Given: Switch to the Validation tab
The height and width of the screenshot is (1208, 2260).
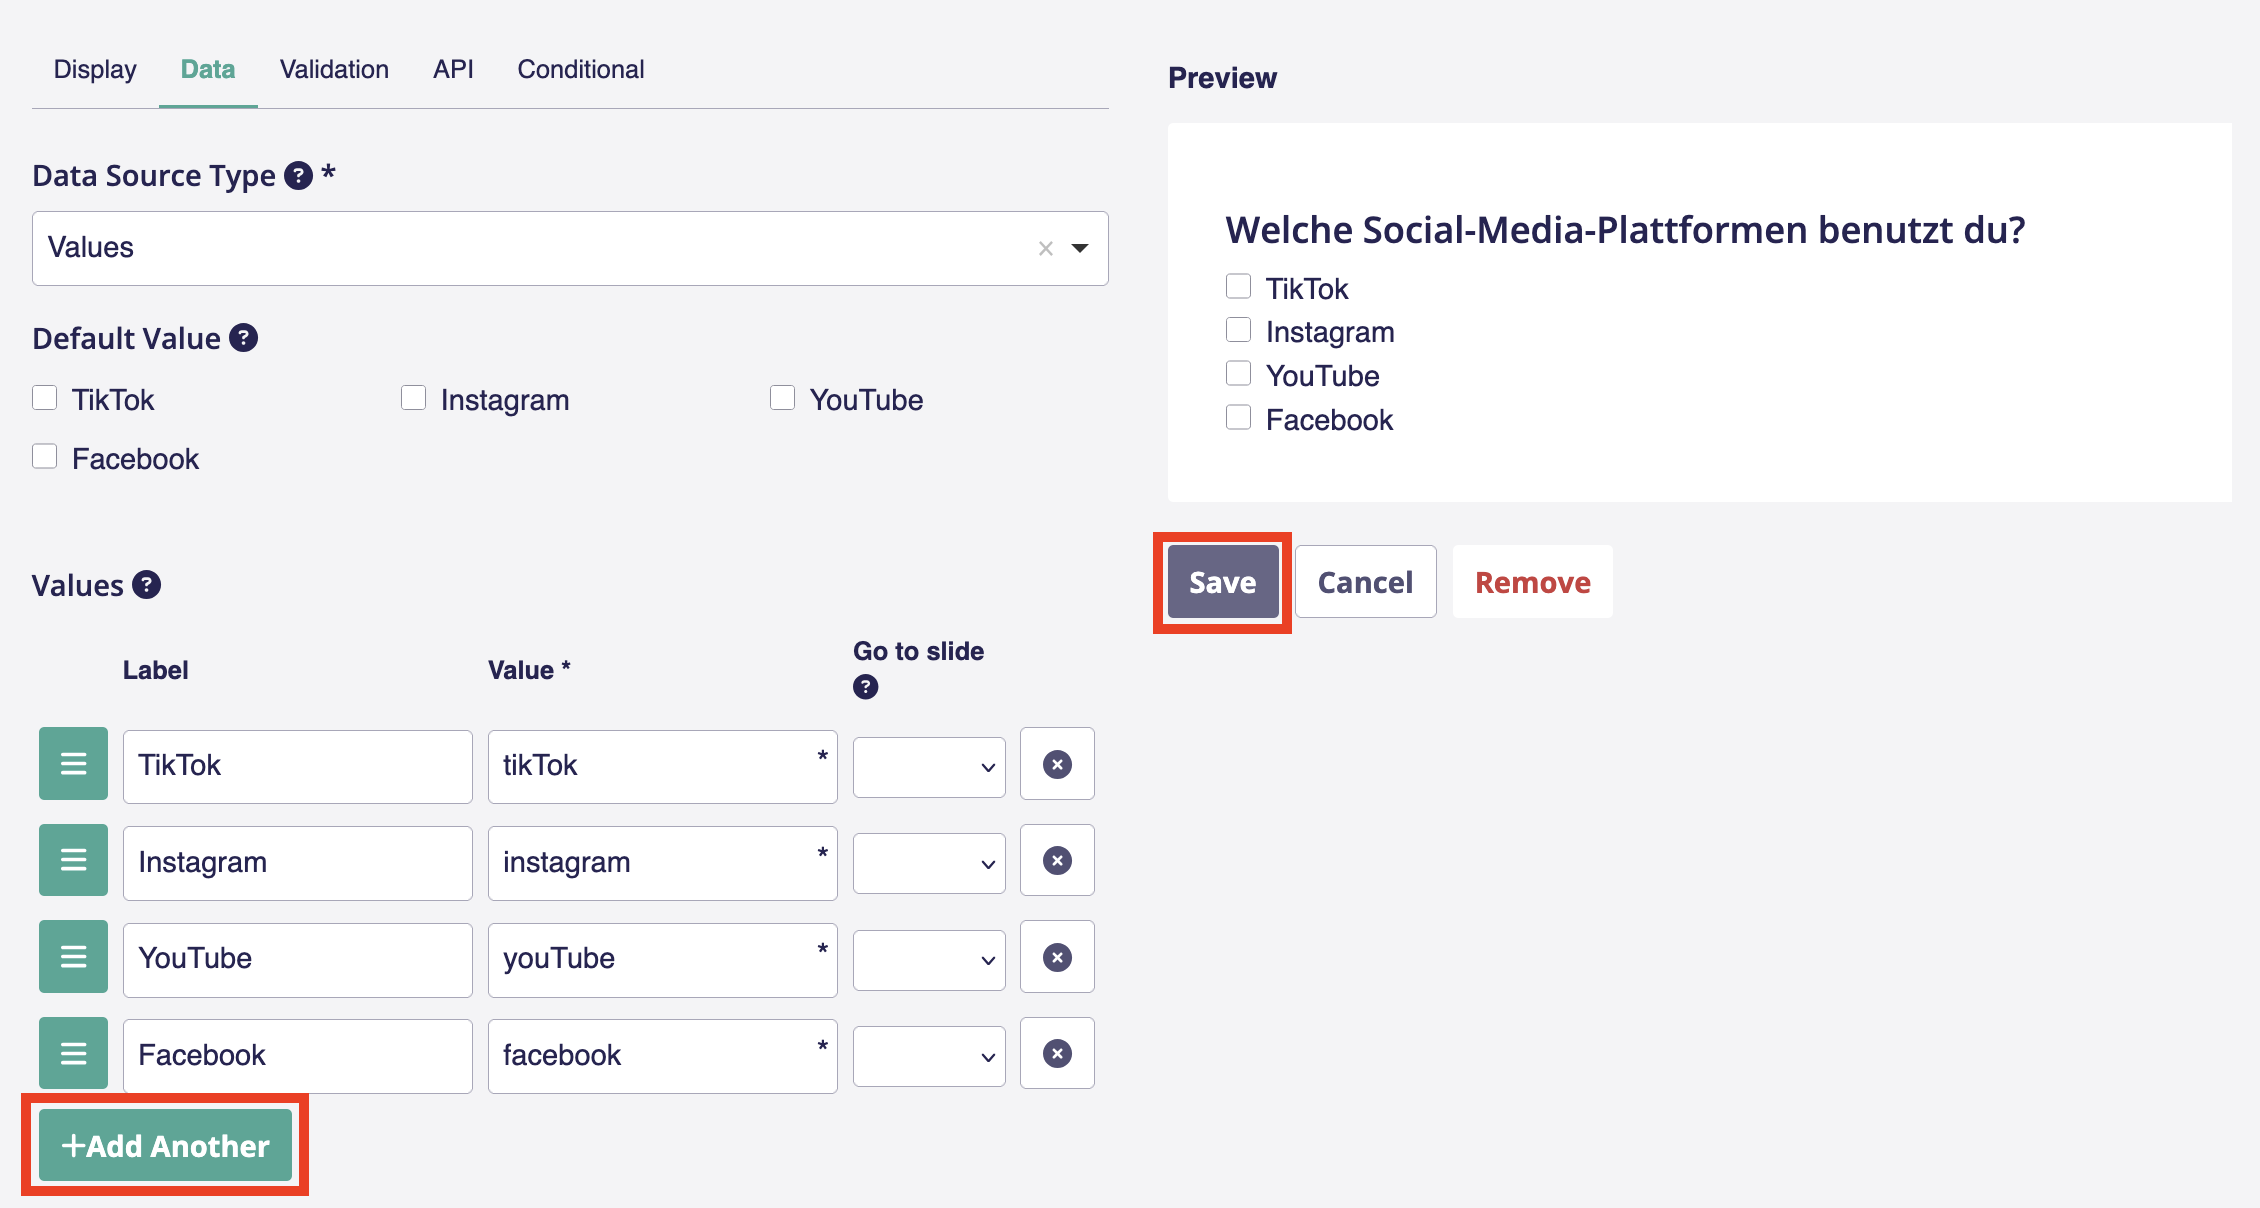Looking at the screenshot, I should pyautogui.click(x=334, y=69).
